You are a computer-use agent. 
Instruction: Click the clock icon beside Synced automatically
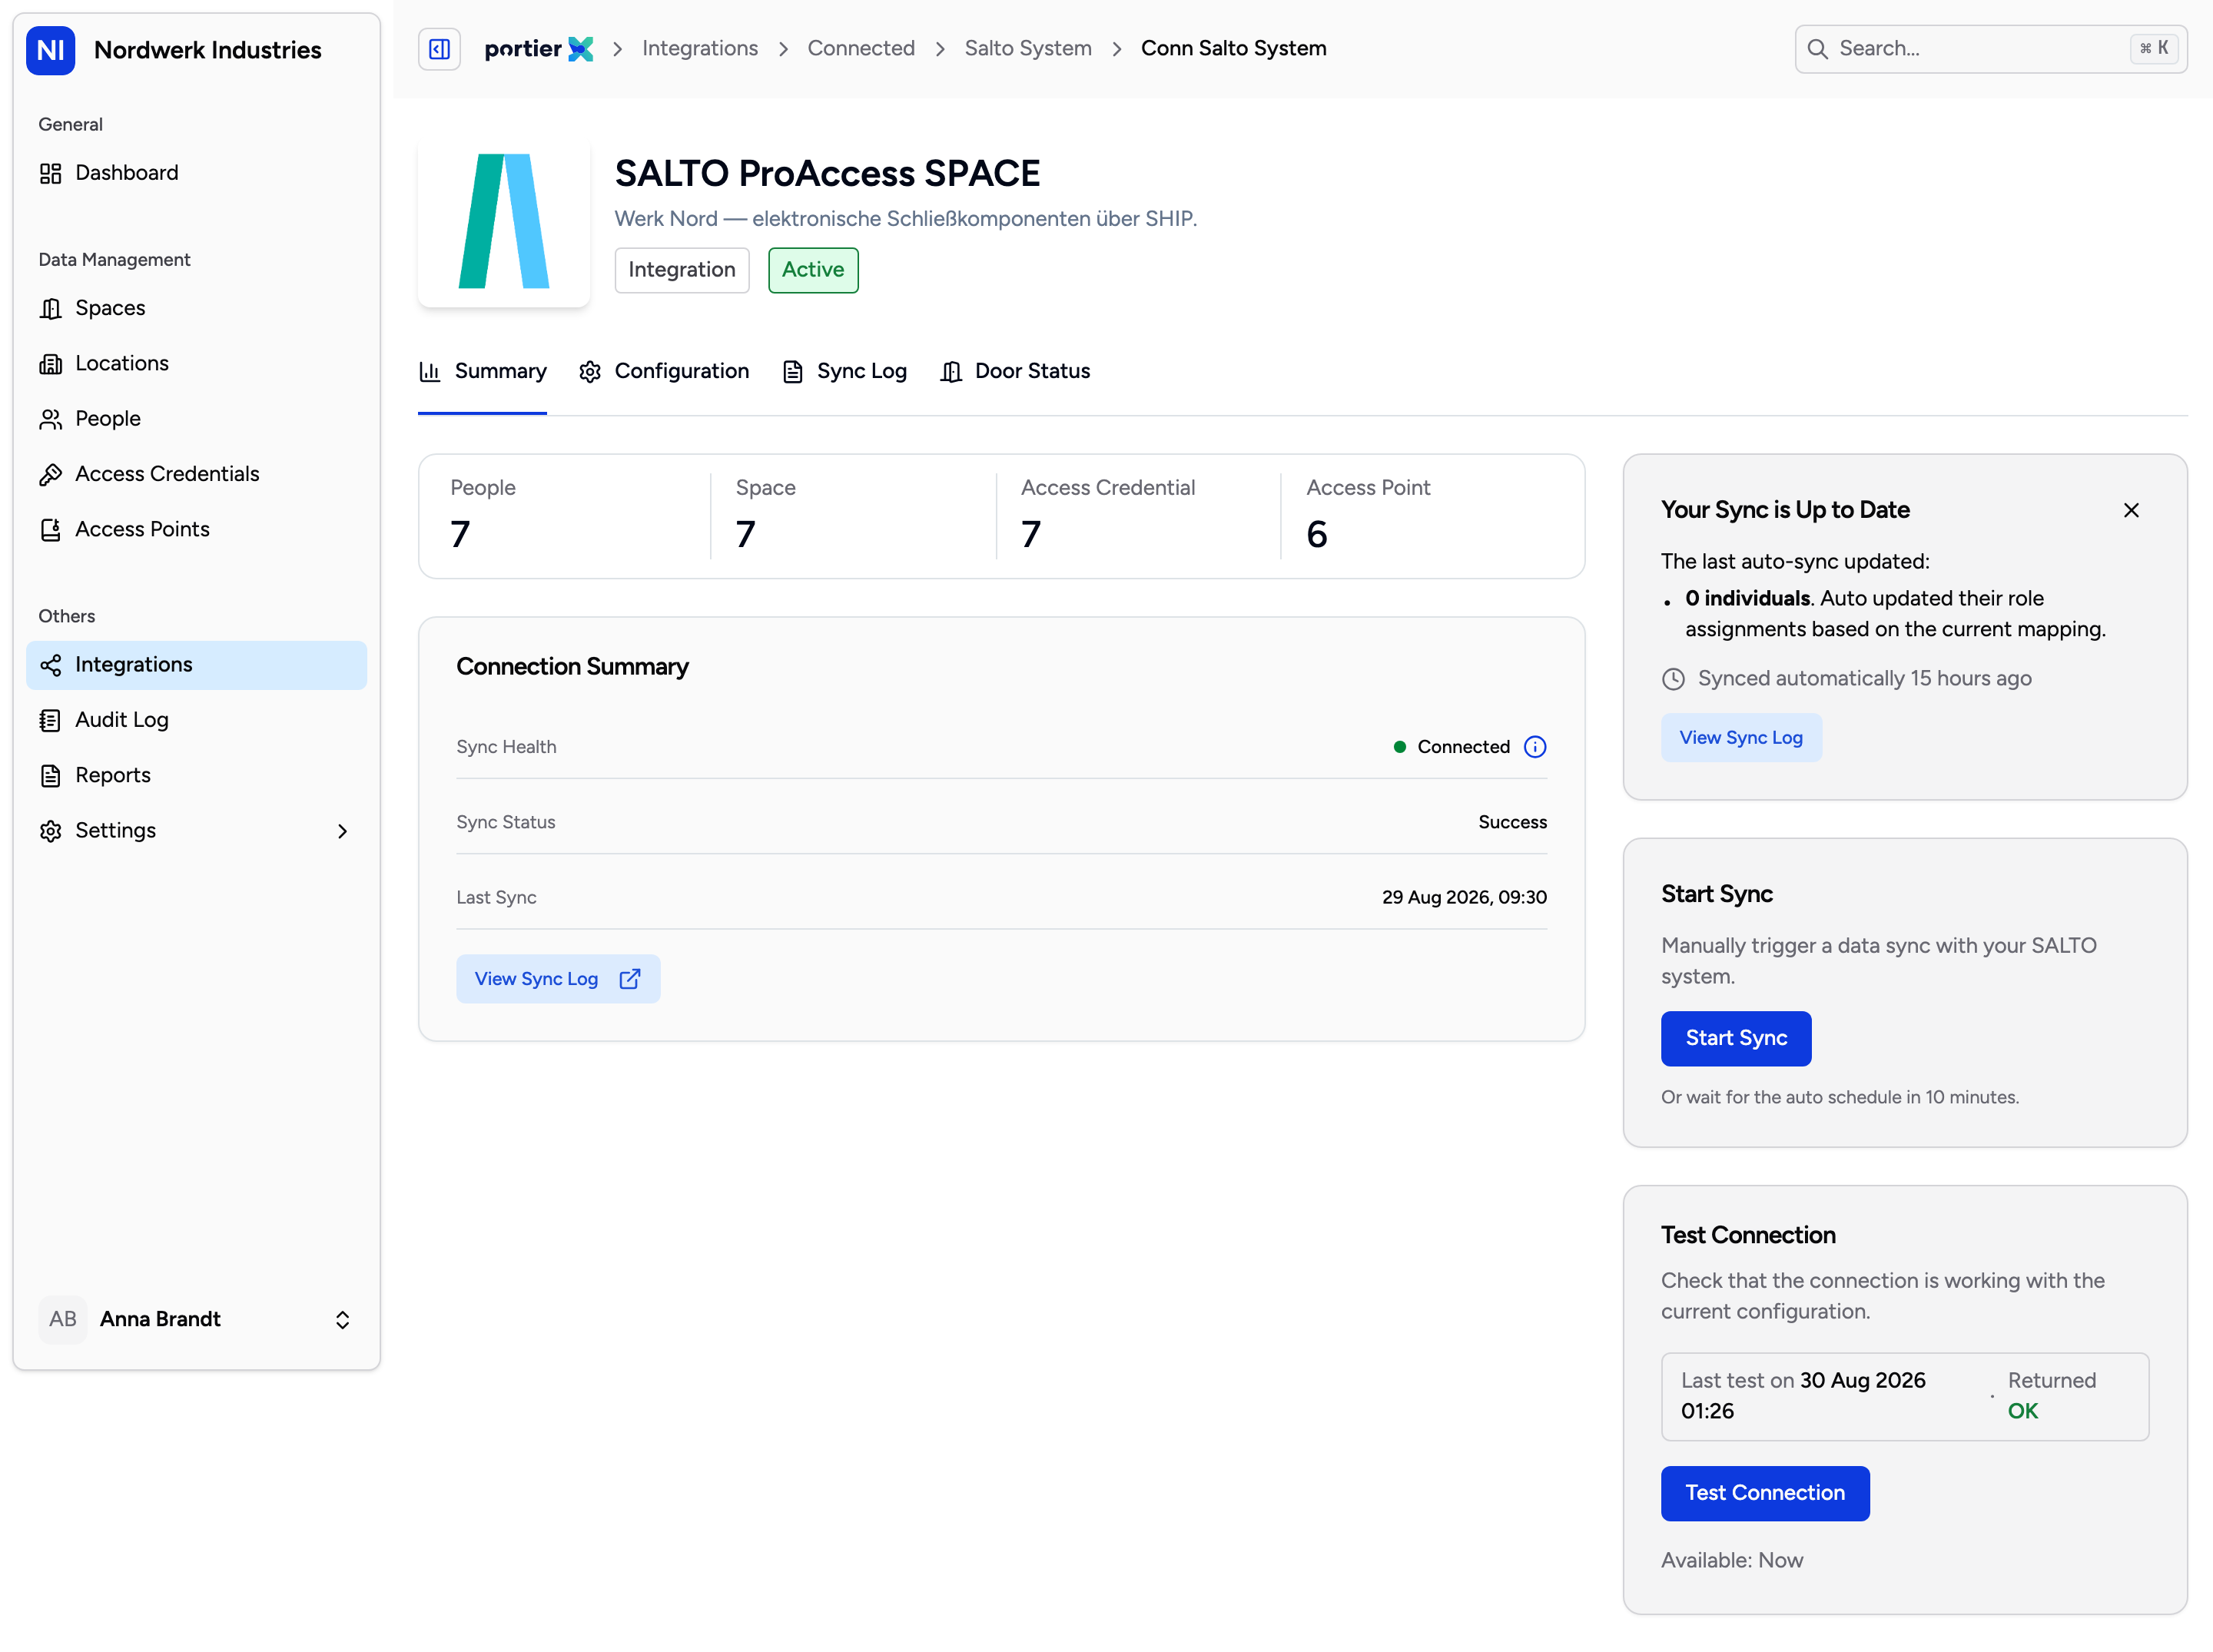(1673, 679)
